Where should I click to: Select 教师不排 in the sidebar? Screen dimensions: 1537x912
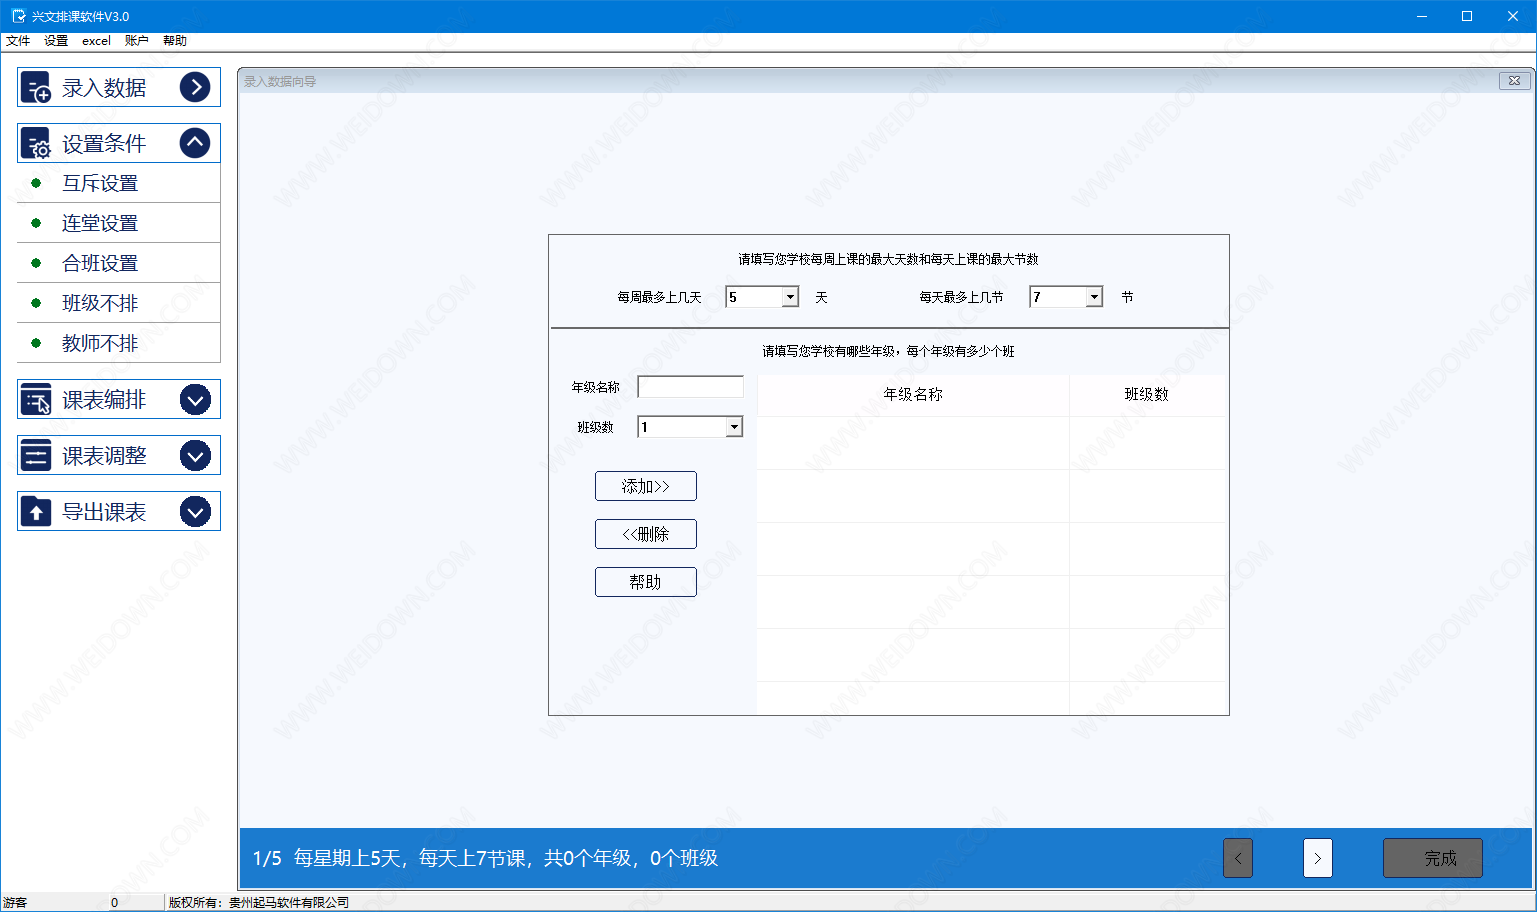pos(119,343)
